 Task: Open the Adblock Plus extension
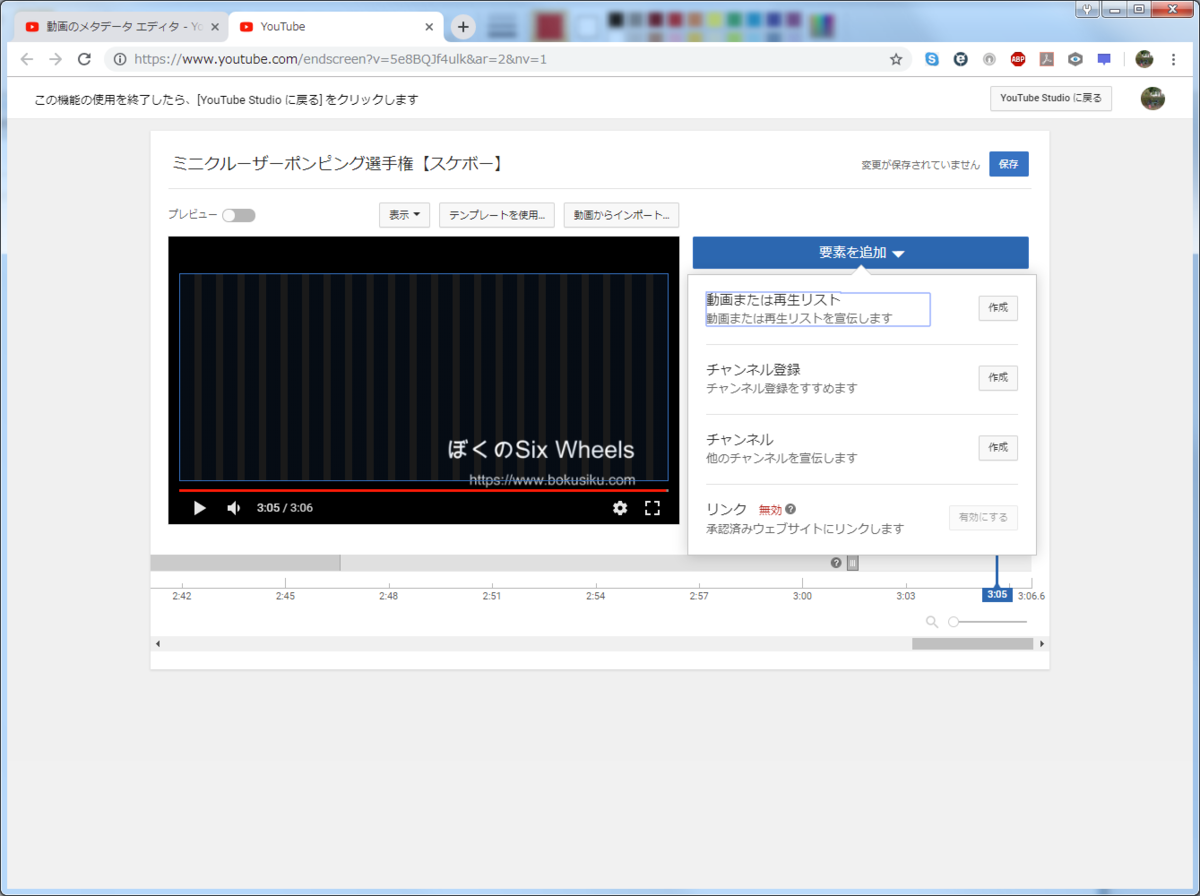(x=1018, y=59)
